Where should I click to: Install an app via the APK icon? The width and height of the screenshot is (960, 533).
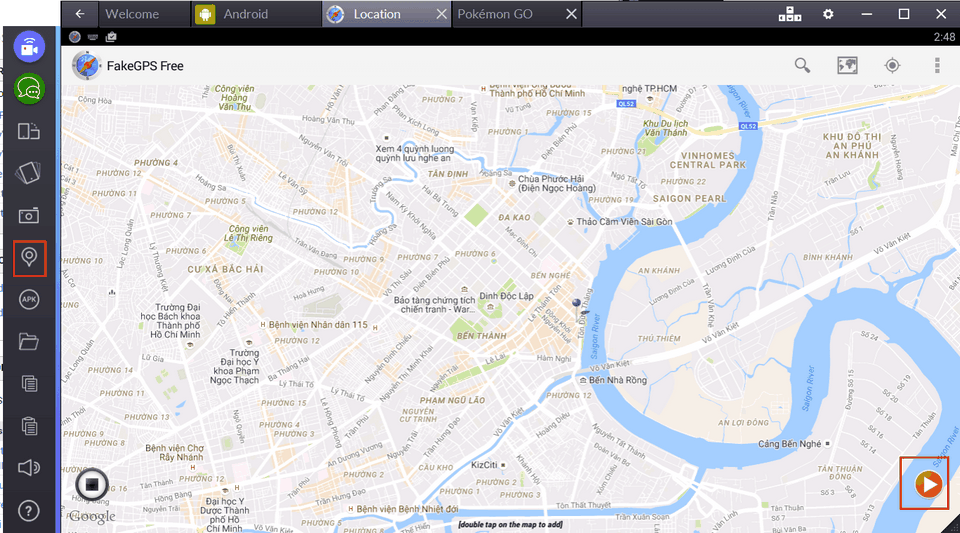(x=29, y=299)
